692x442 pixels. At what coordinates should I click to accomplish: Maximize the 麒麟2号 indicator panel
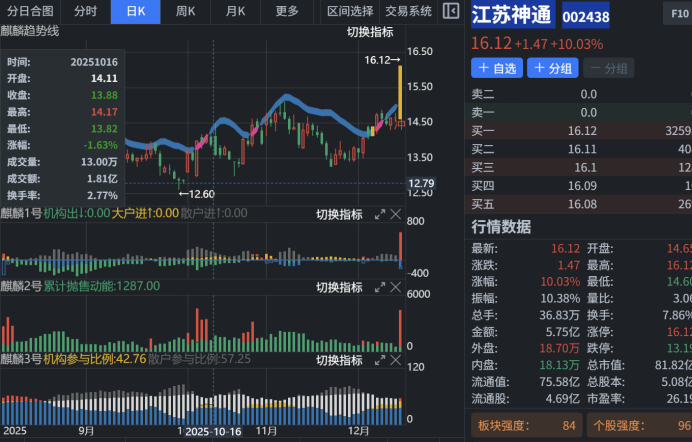coord(380,287)
